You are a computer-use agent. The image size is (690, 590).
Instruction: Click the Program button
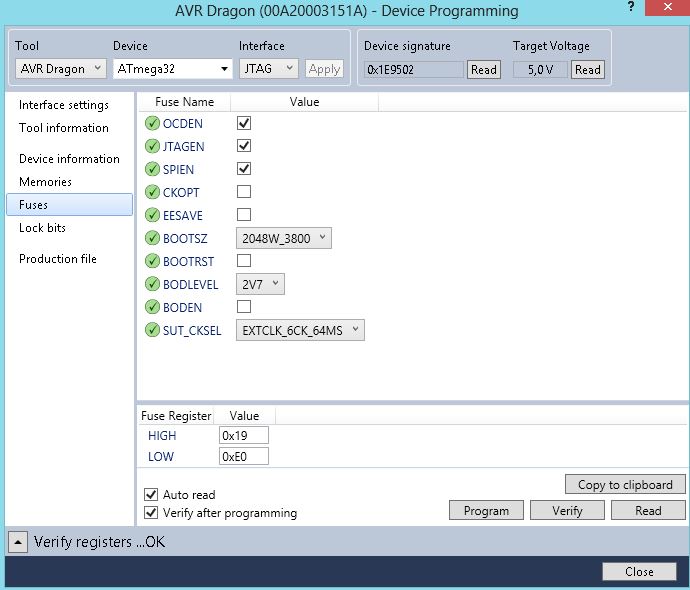tap(486, 510)
